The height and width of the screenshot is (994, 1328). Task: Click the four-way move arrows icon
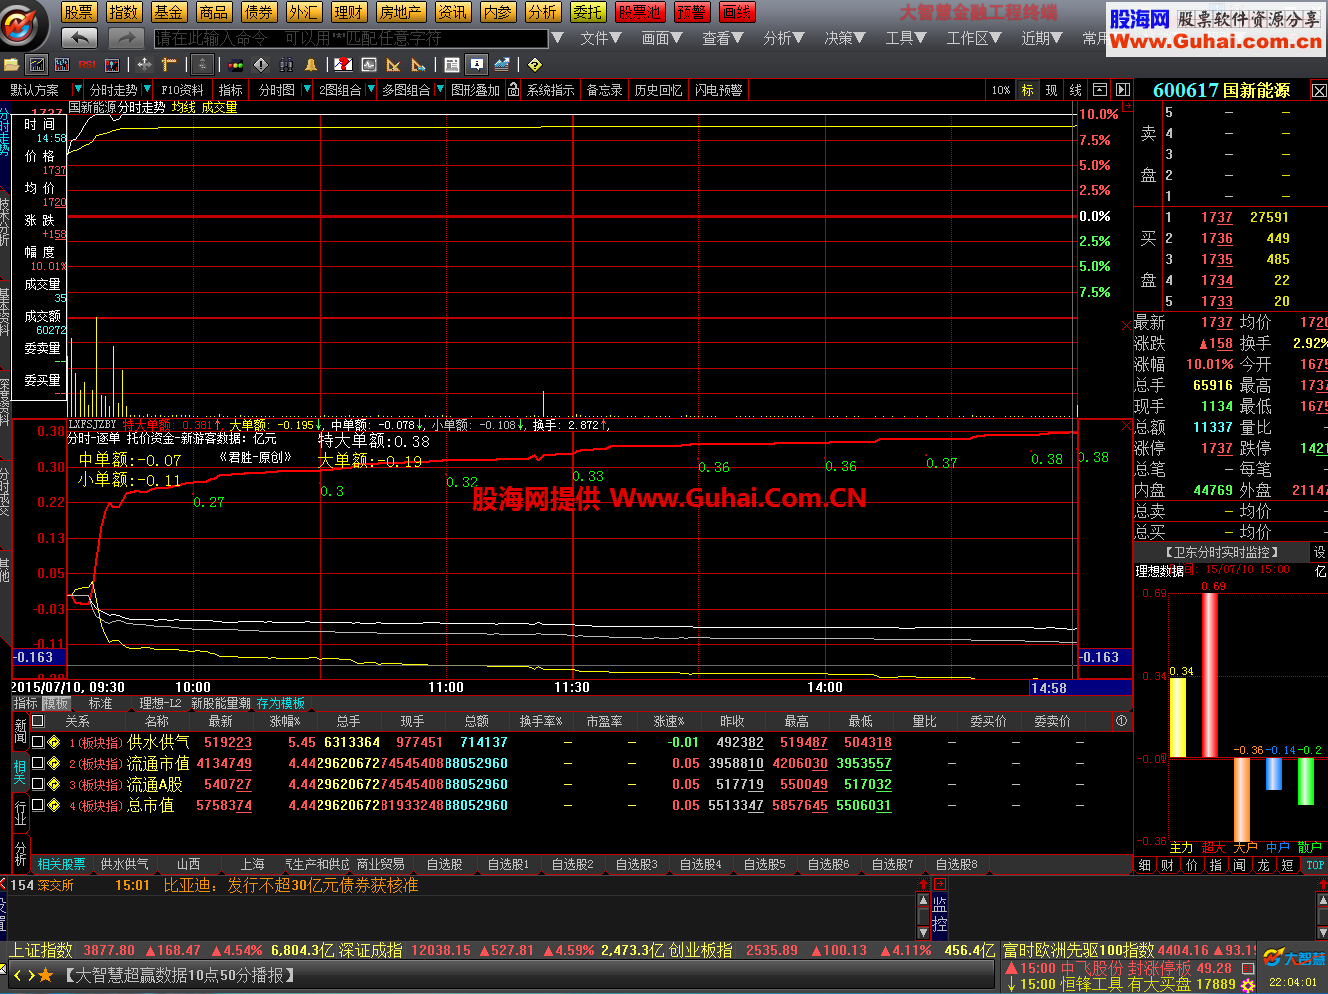tap(145, 65)
